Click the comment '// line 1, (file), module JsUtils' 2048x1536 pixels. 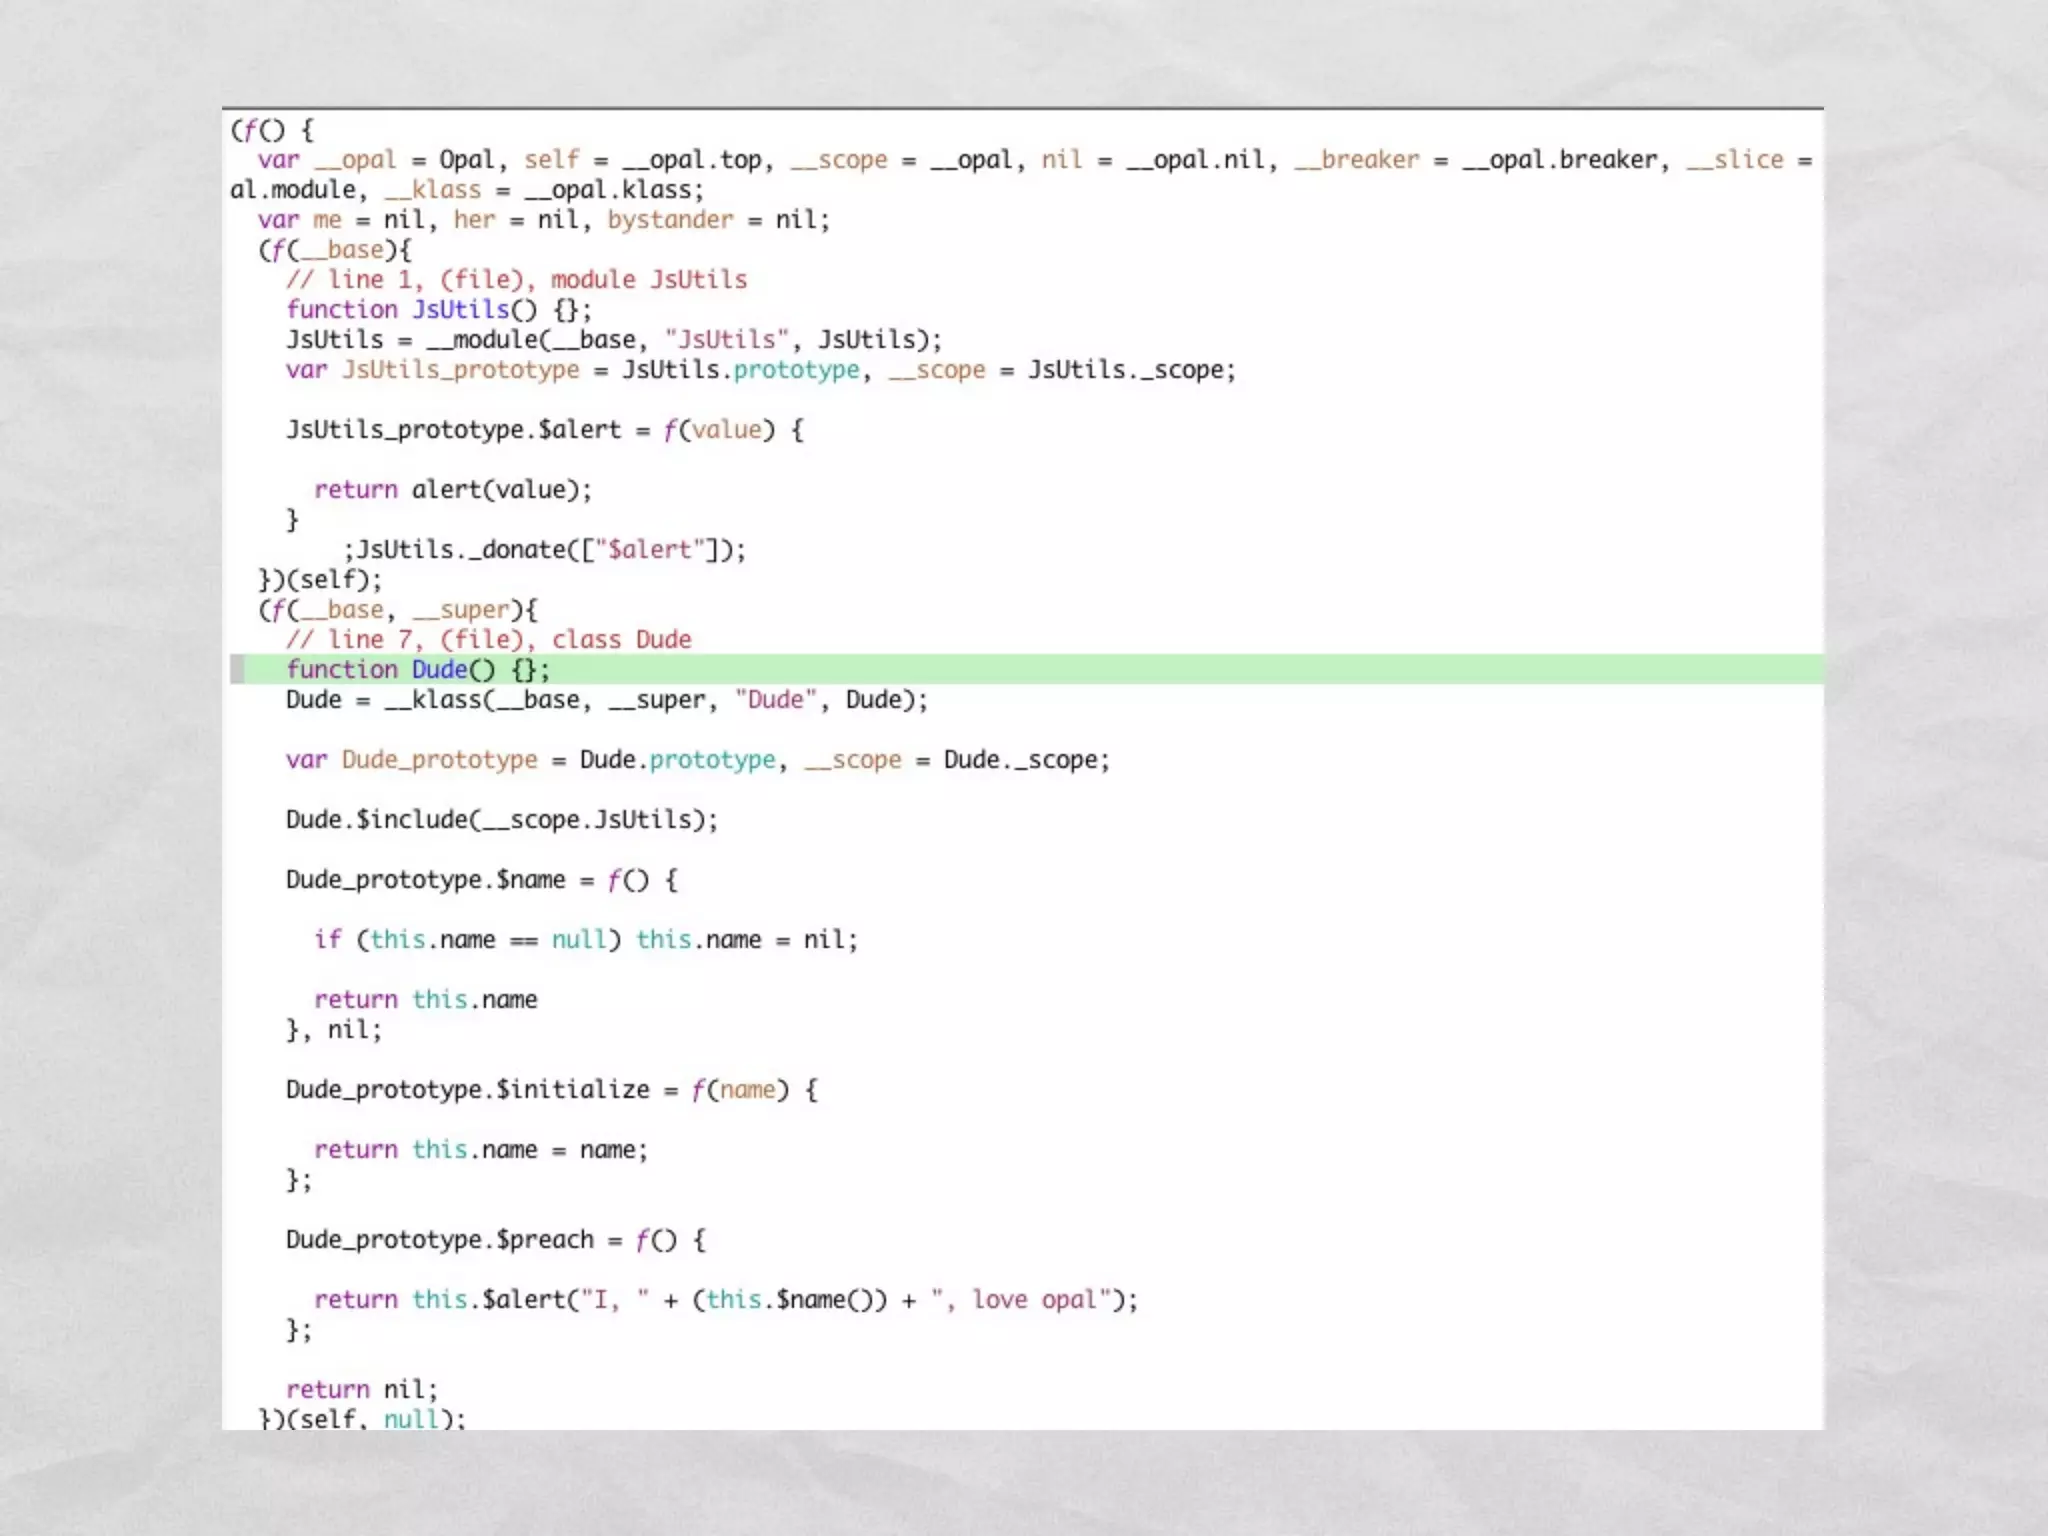(x=516, y=280)
